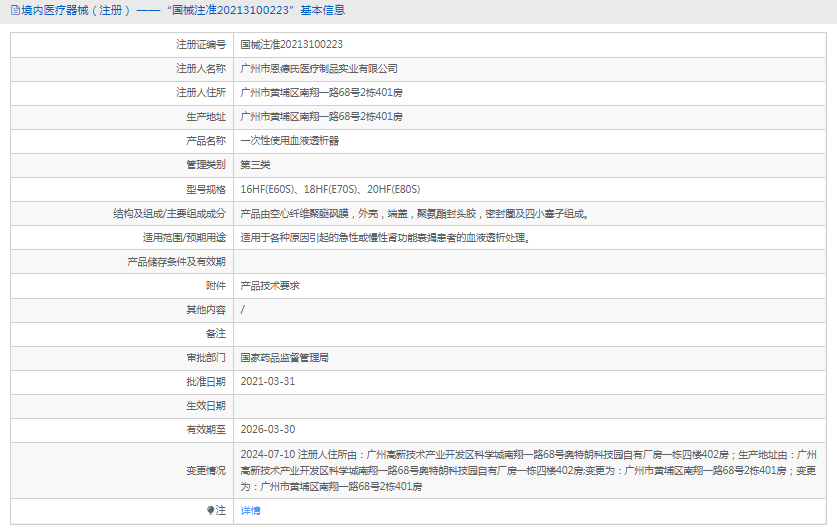Click the 型号规格 label
Viewport: 837px width, 531px height.
pyautogui.click(x=206, y=189)
